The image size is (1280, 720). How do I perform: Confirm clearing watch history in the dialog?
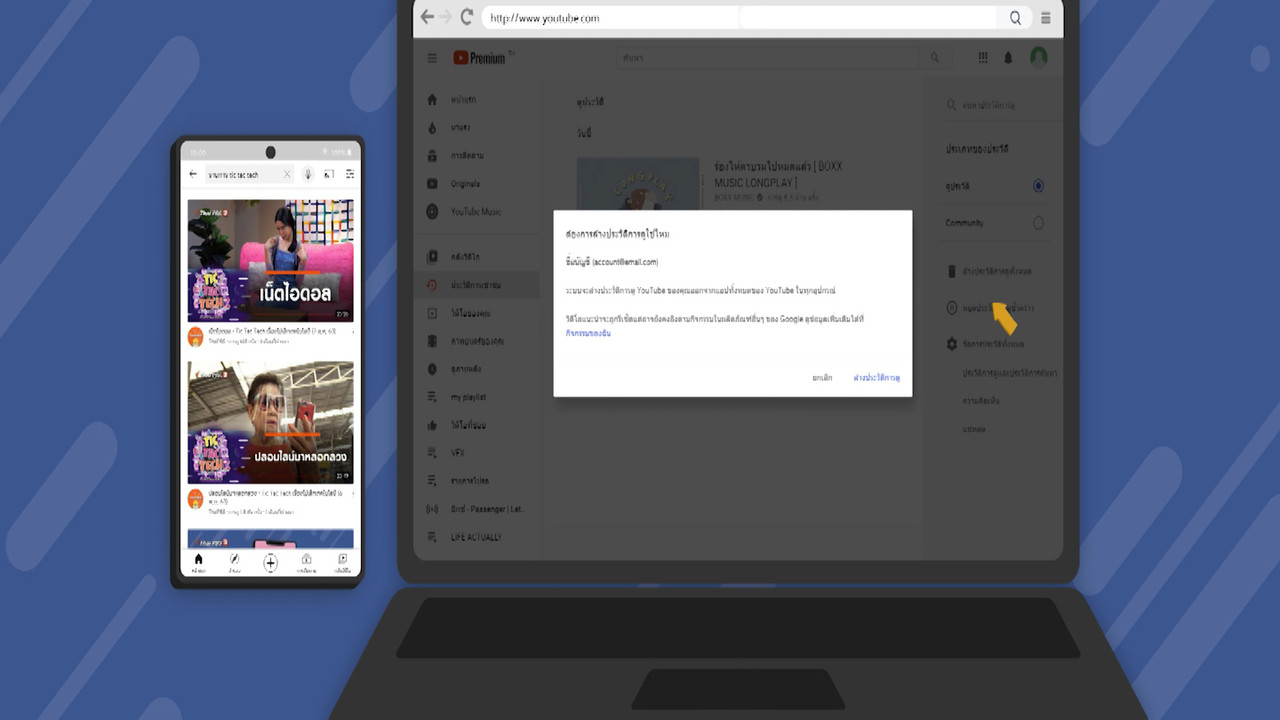tap(876, 378)
